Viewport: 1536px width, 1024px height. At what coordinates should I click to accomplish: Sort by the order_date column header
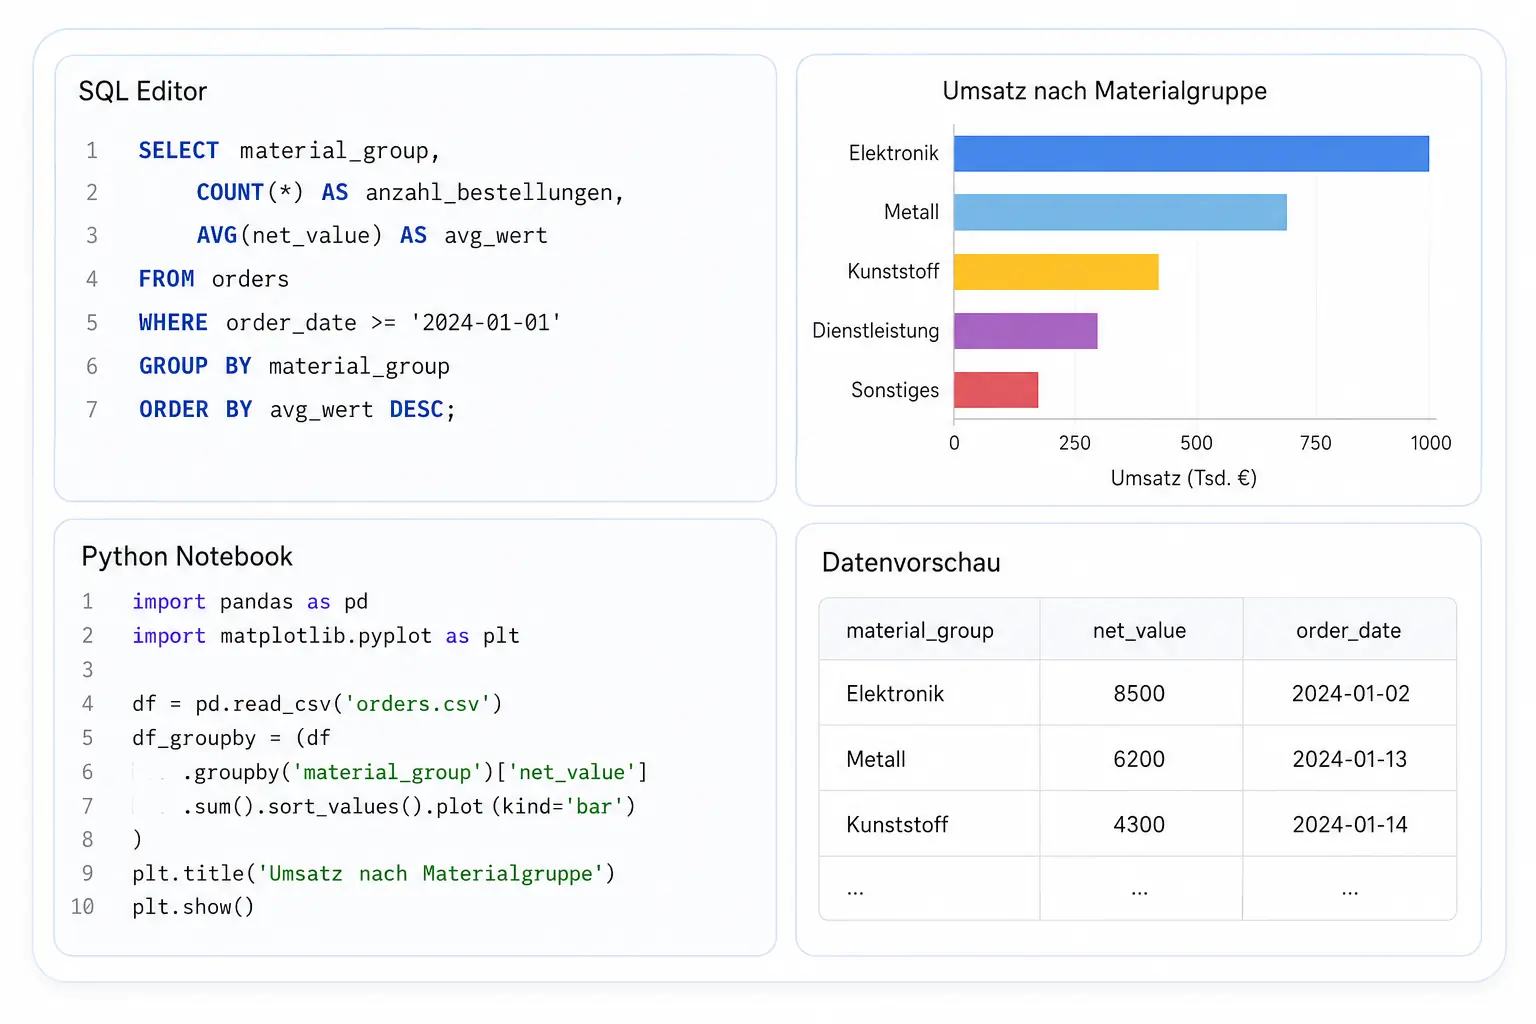pos(1348,630)
